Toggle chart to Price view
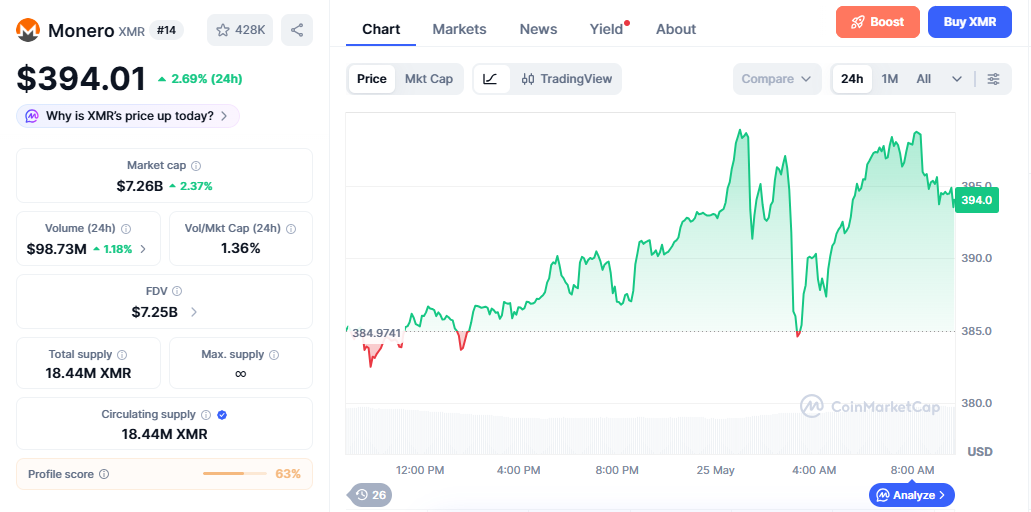The image size is (1031, 512). tap(372, 79)
